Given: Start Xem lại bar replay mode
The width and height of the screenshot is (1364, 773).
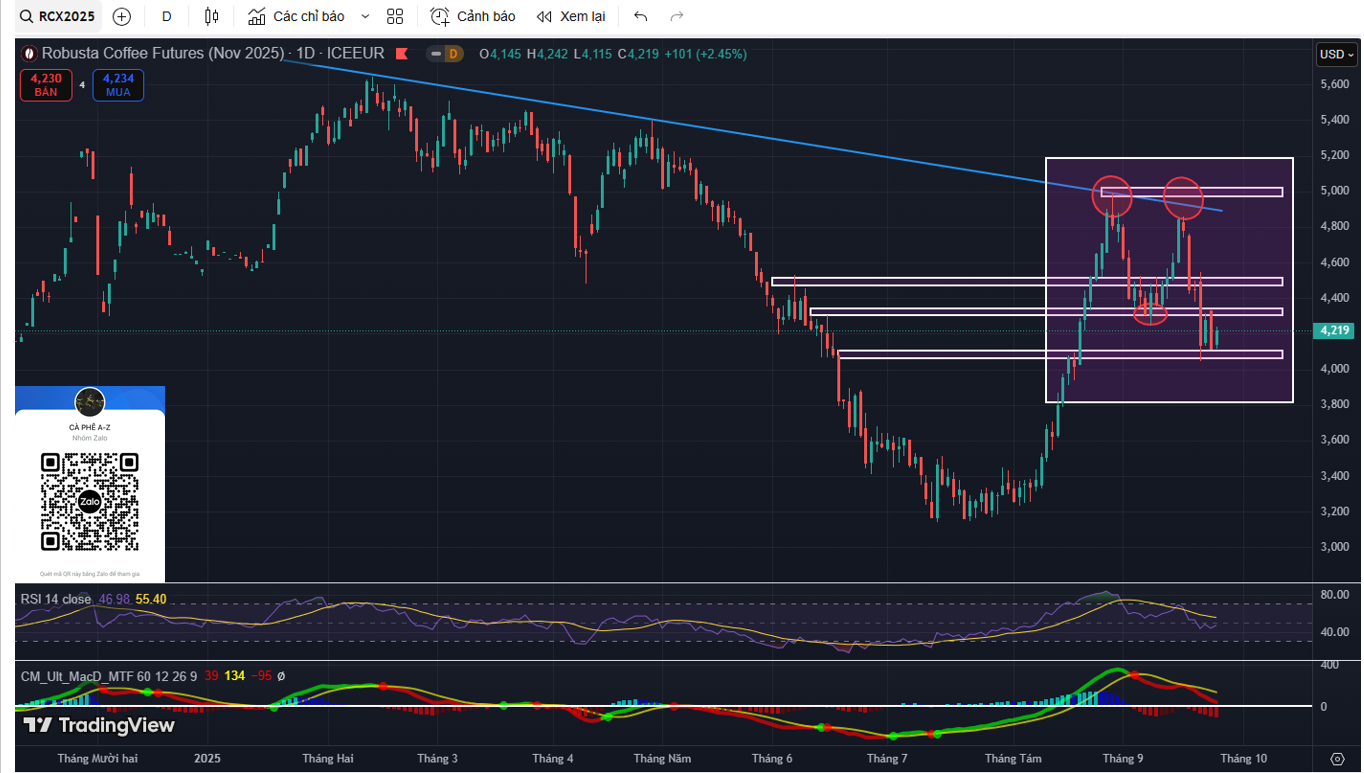Looking at the screenshot, I should [570, 16].
